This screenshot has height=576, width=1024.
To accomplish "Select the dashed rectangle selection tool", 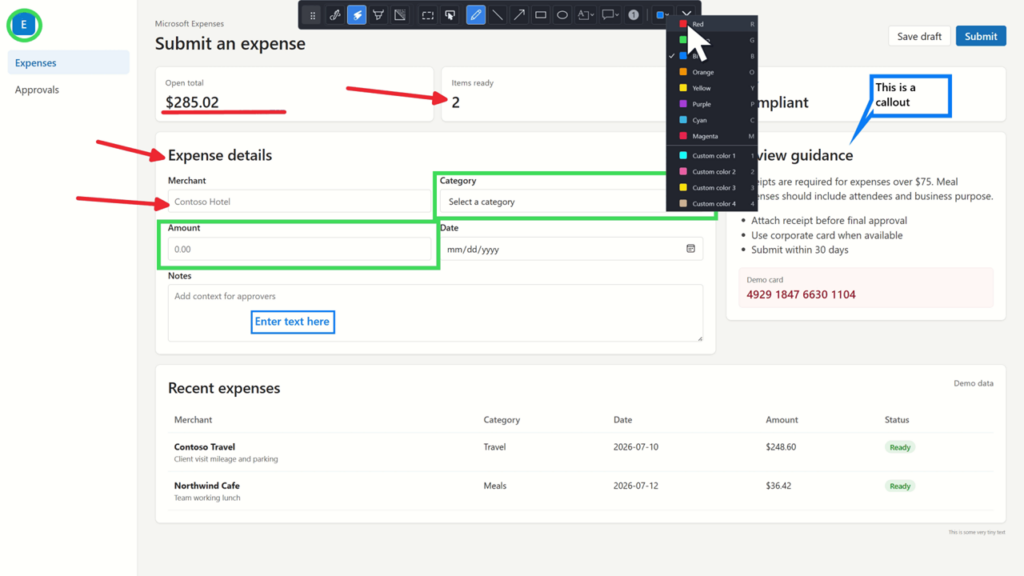I will tap(428, 15).
